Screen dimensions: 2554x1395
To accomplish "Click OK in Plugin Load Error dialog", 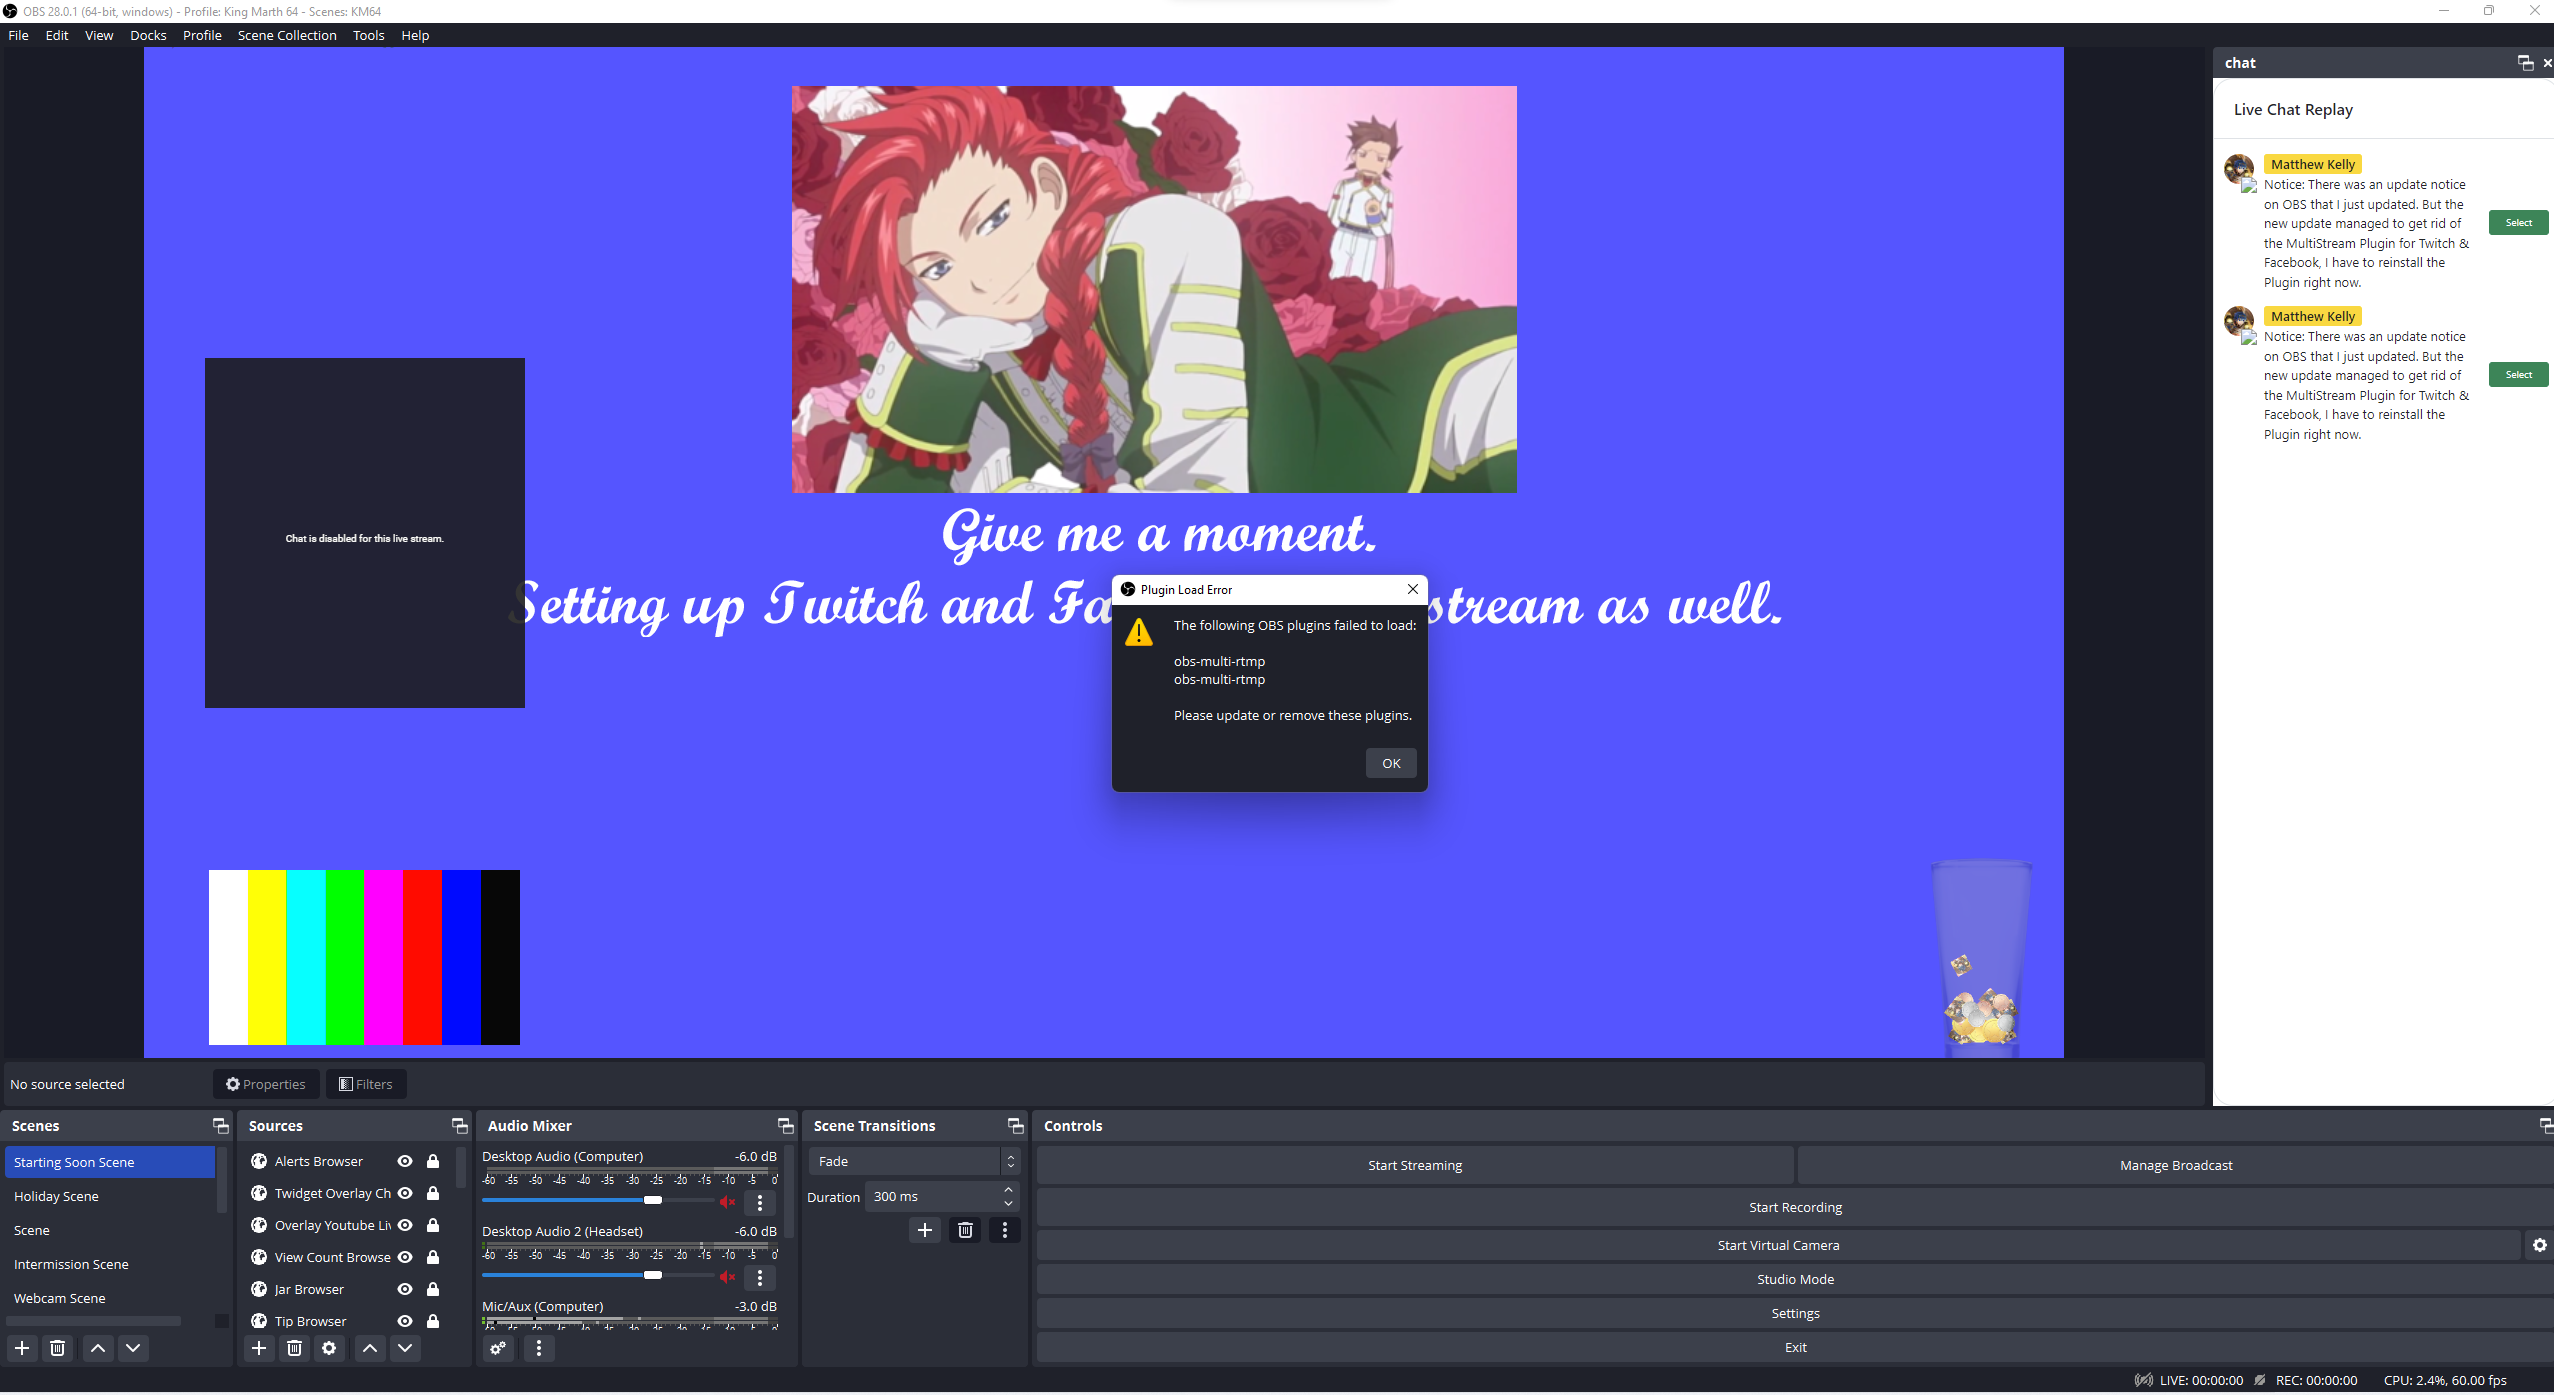I will click(1391, 763).
